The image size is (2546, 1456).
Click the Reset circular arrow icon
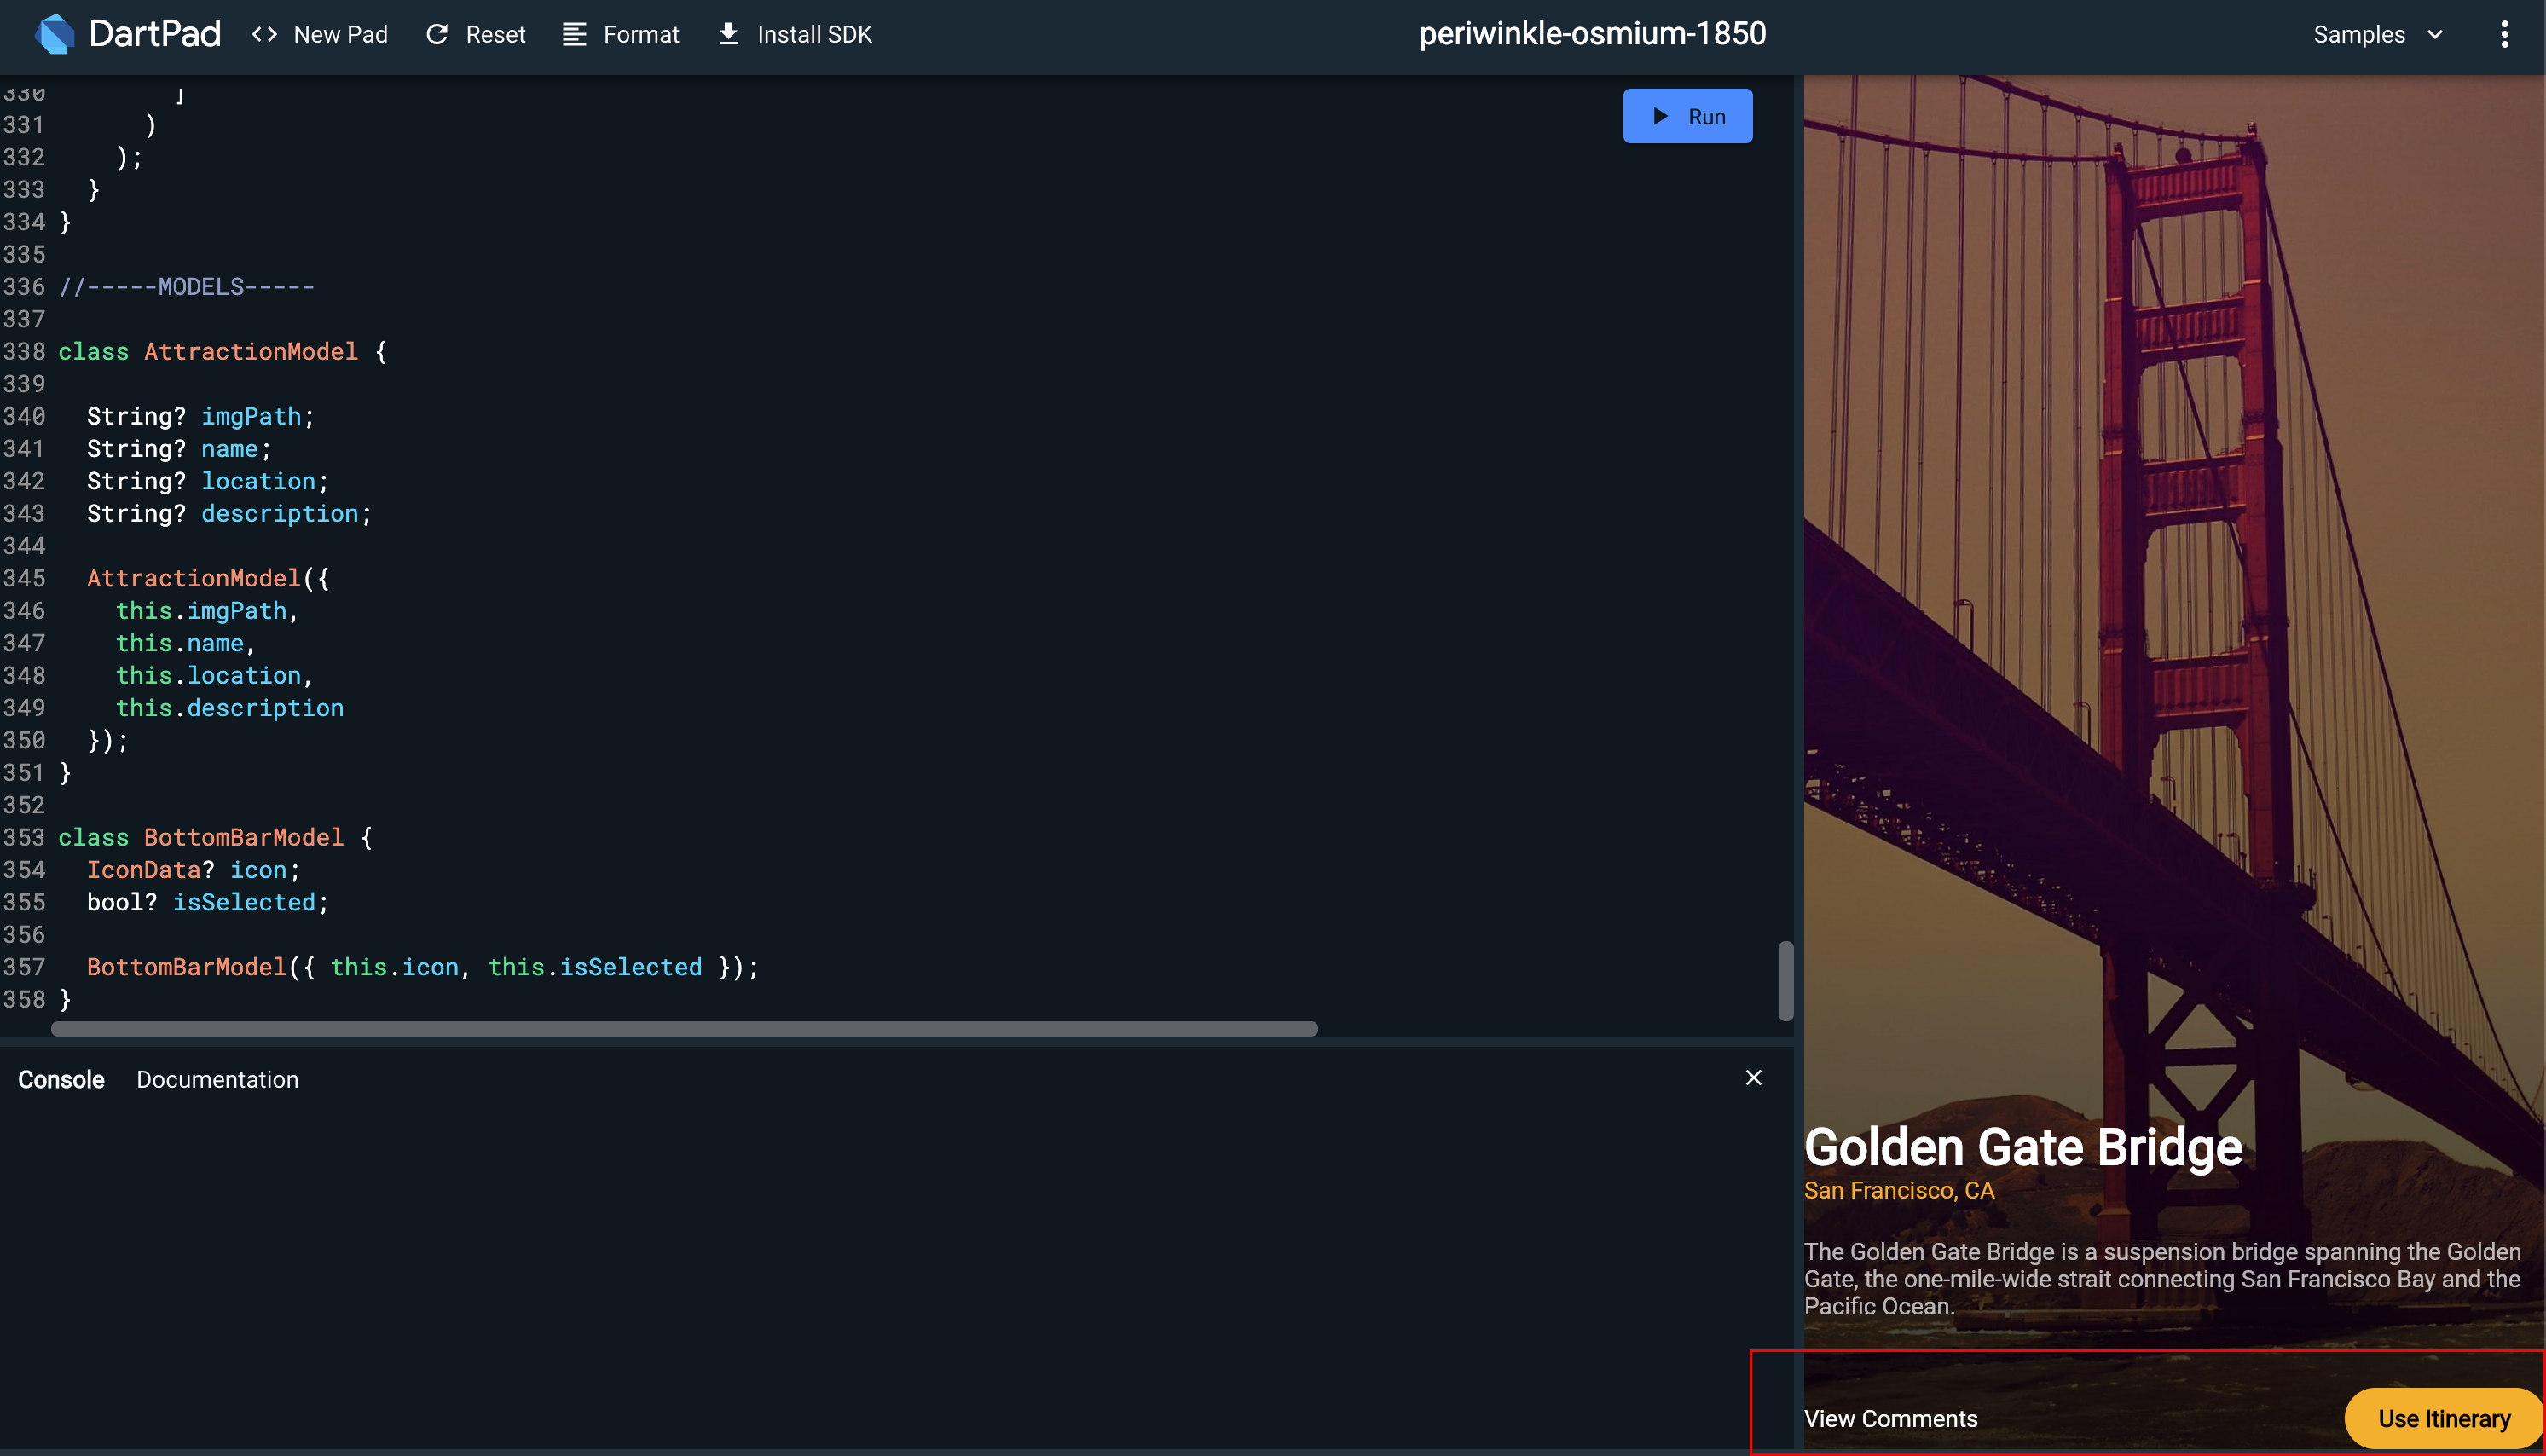(x=437, y=34)
